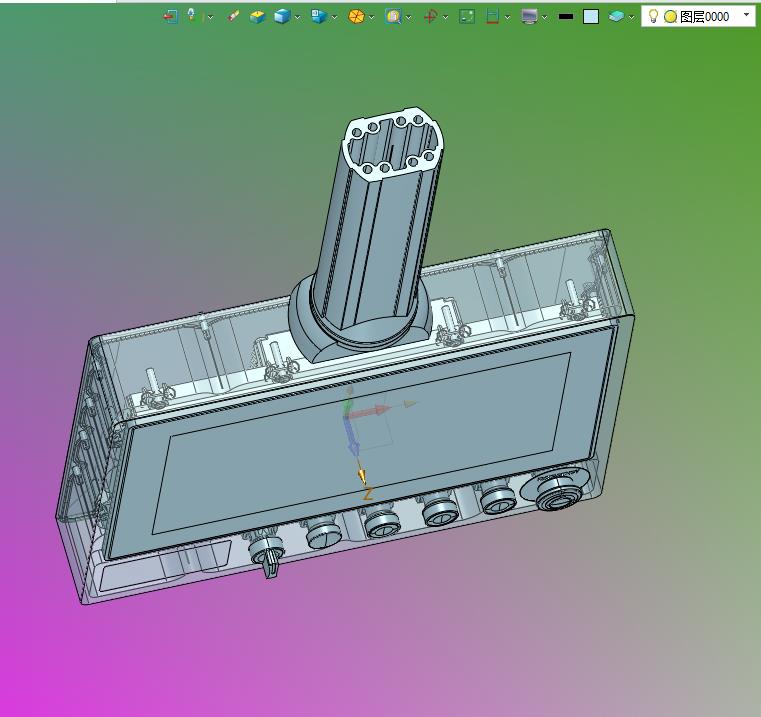The height and width of the screenshot is (717, 761).
Task: Expand the datum axis dropdown arrow
Action: [x=446, y=17]
